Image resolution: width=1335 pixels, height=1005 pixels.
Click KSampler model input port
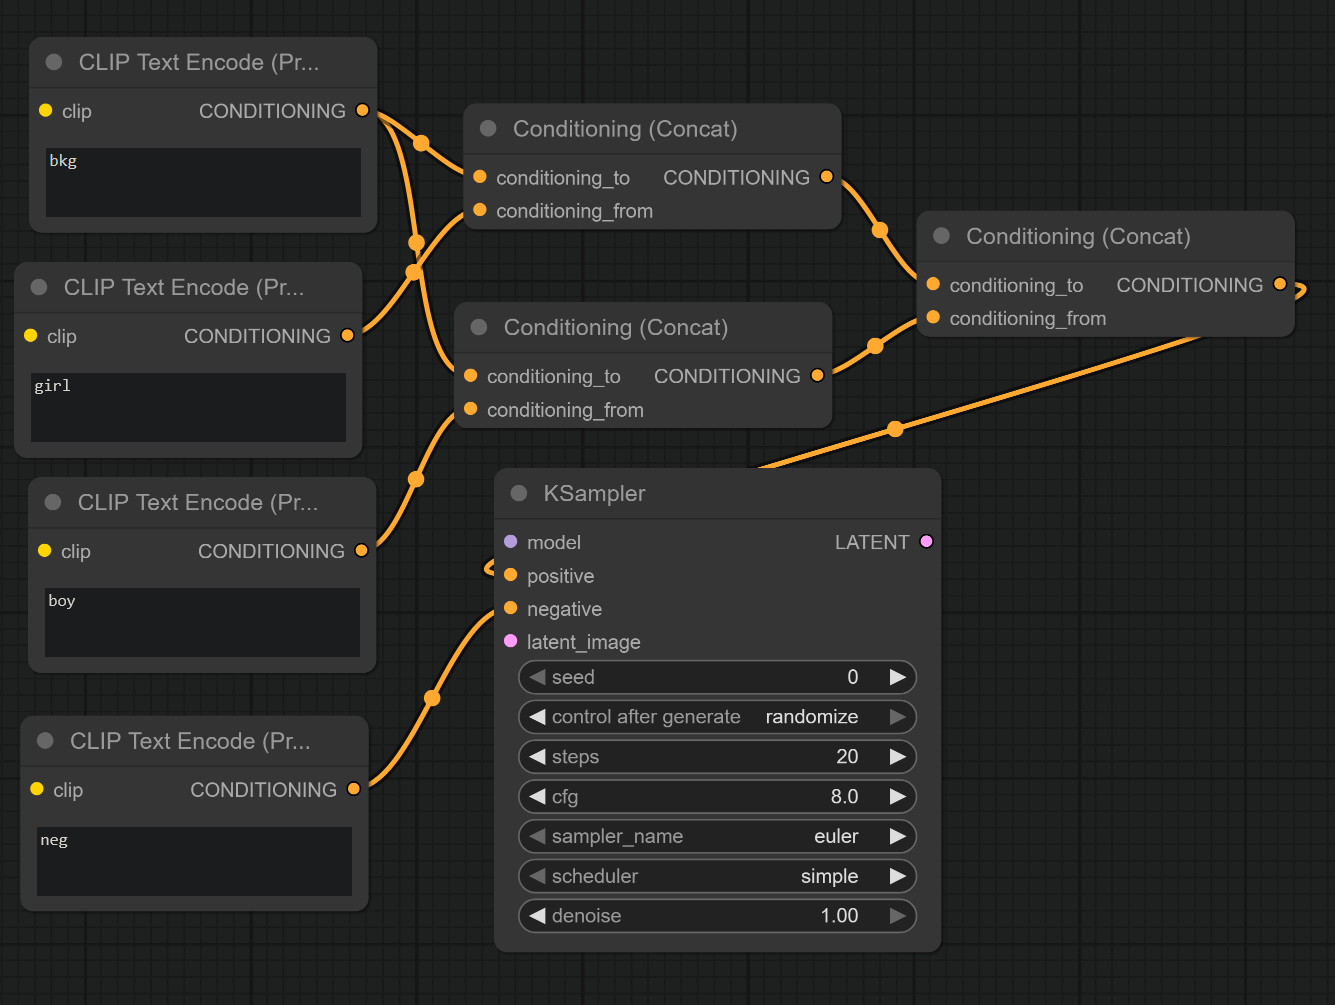point(510,541)
